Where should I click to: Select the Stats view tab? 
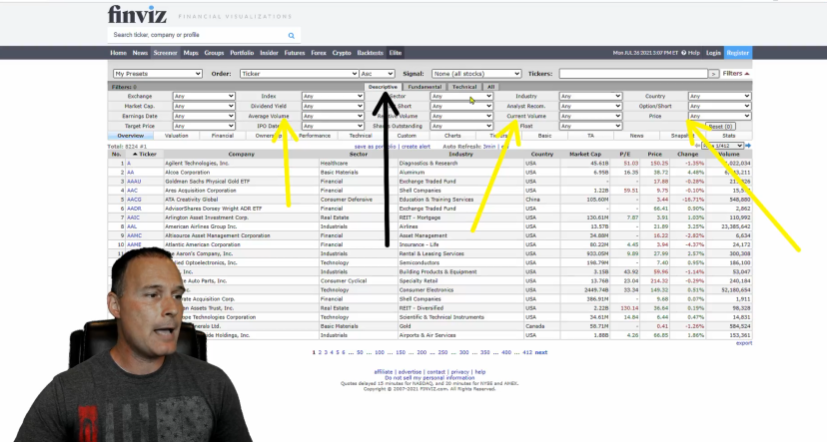(729, 136)
